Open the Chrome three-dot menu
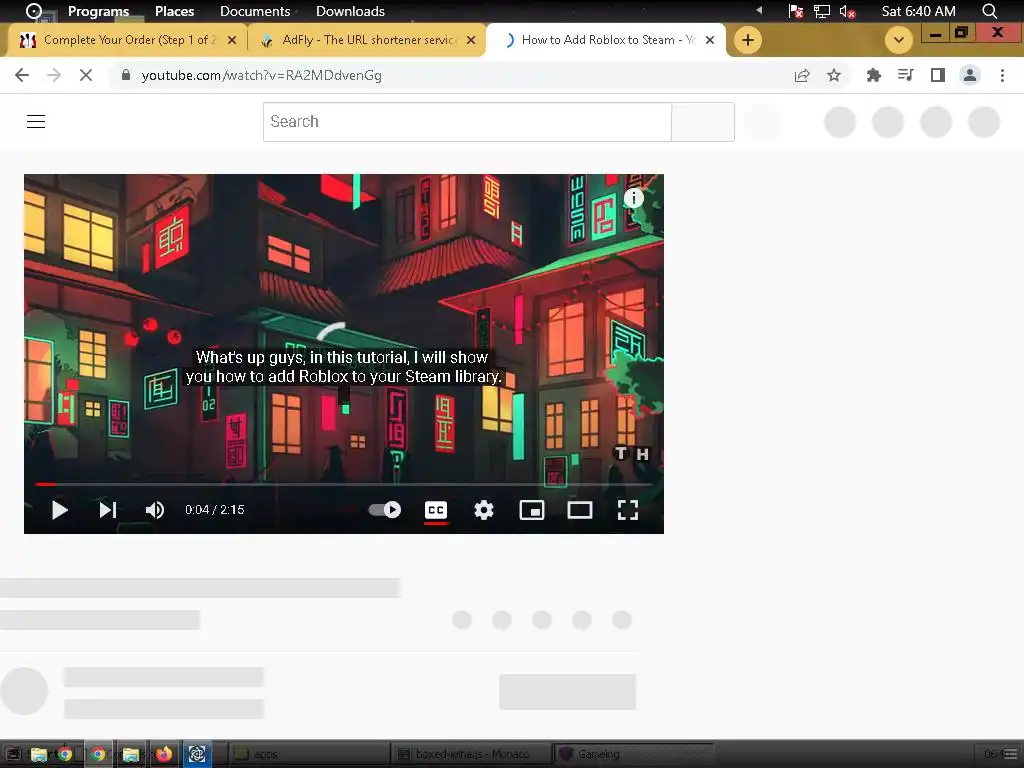The height and width of the screenshot is (768, 1024). (1002, 75)
